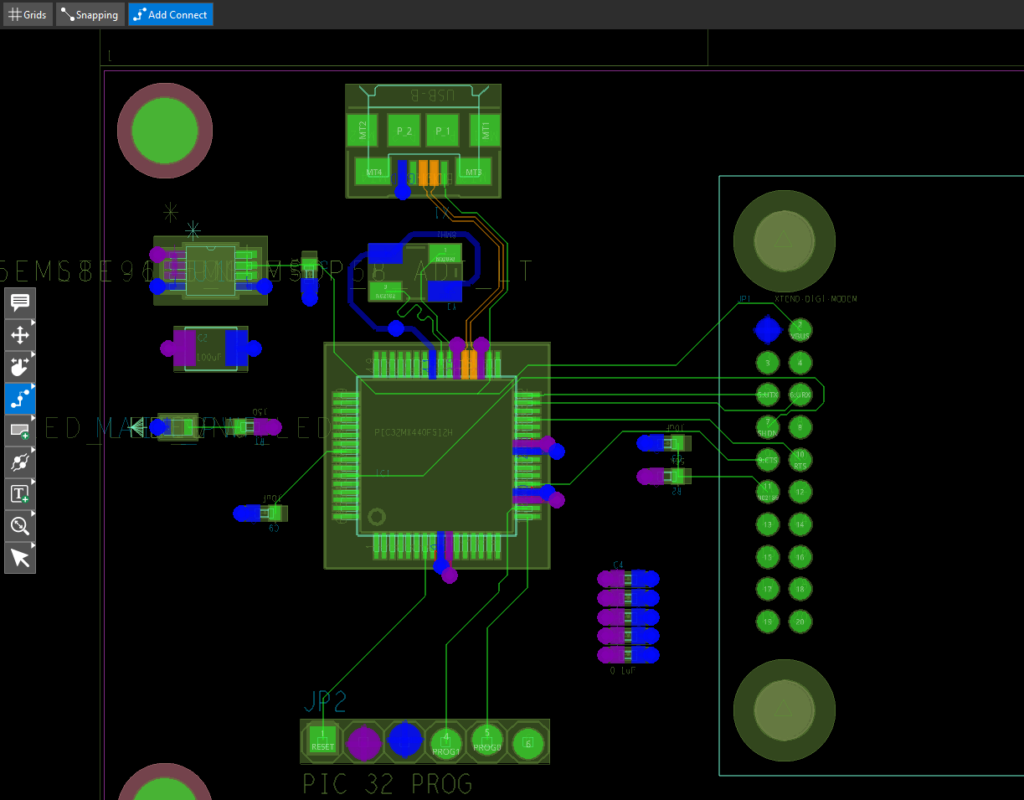The width and height of the screenshot is (1024, 800).
Task: Click pad 18 on JP1 connector
Action: click(800, 588)
